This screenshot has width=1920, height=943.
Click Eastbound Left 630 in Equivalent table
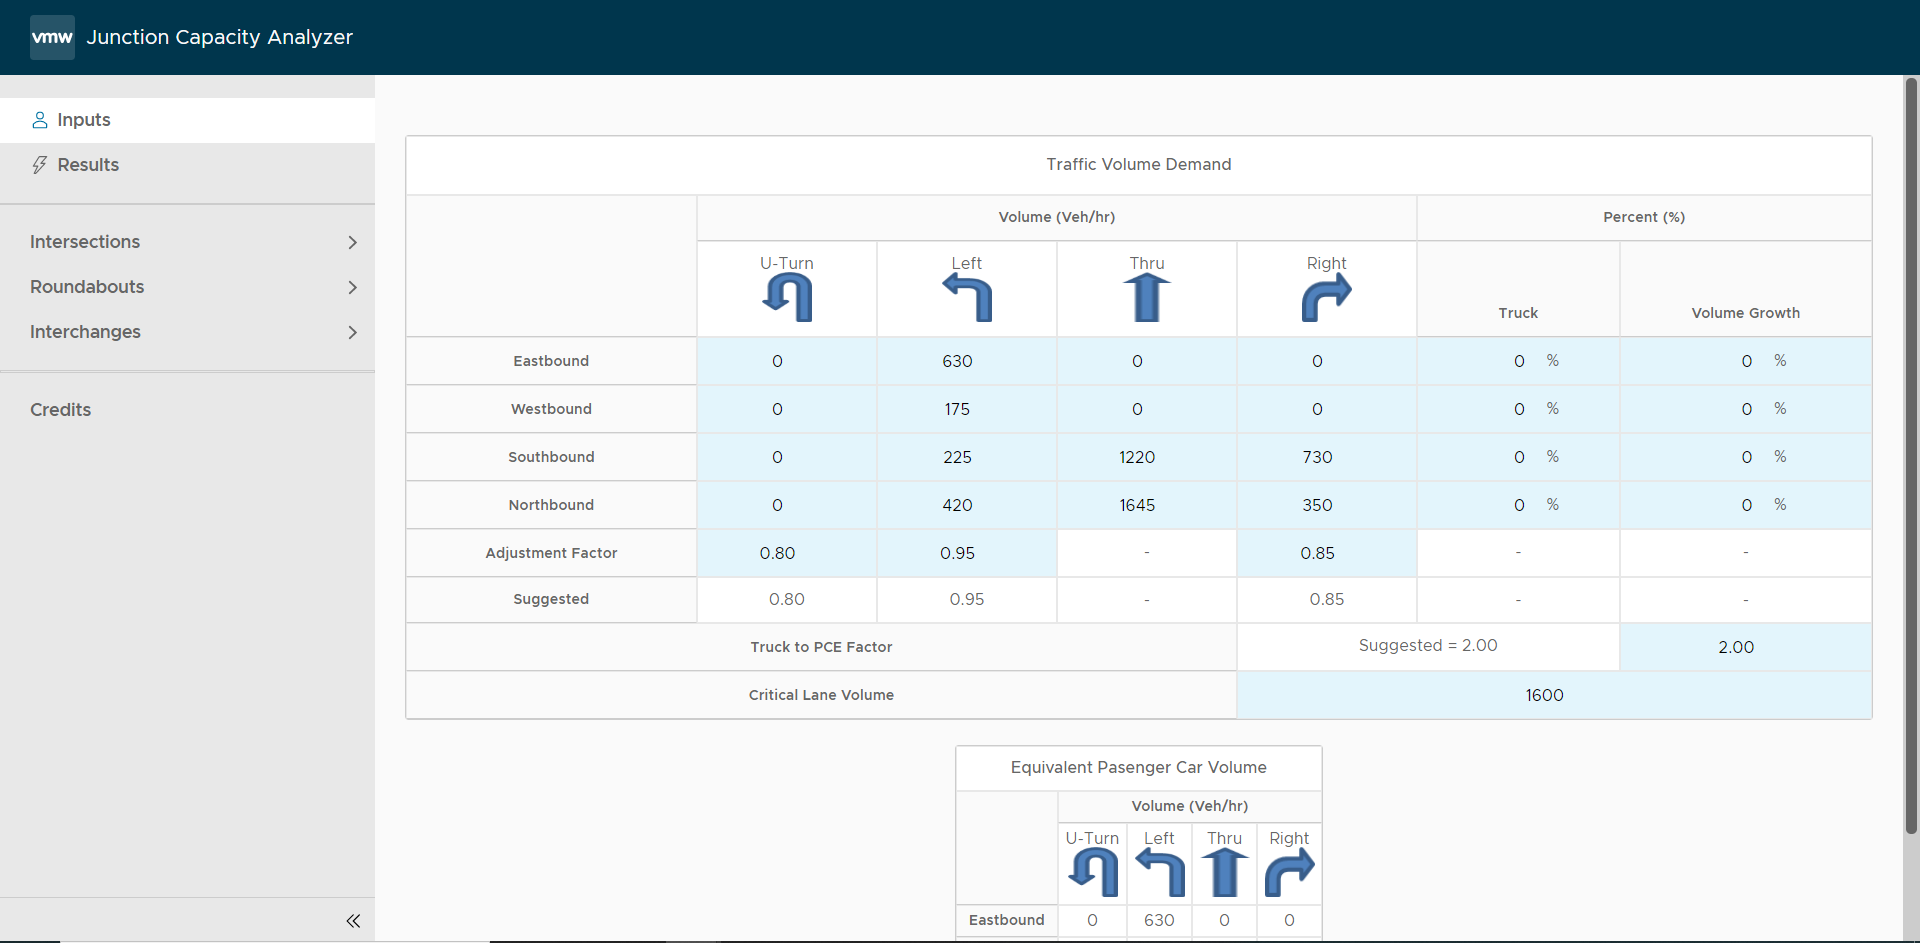pos(1160,920)
